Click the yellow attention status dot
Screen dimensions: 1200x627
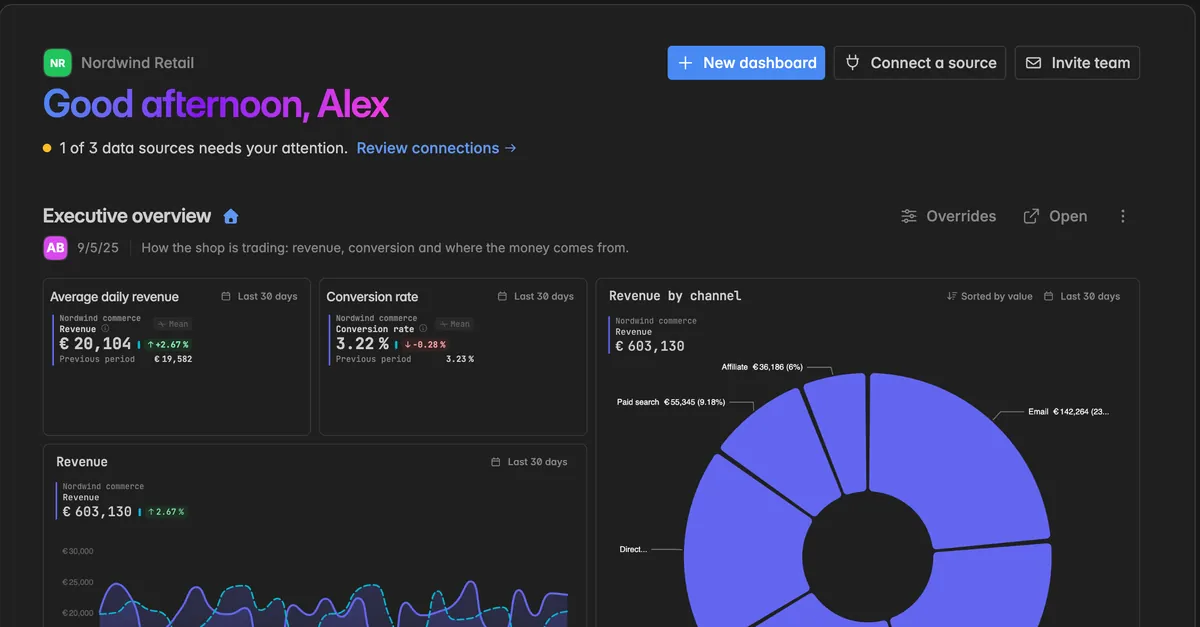tap(47, 148)
